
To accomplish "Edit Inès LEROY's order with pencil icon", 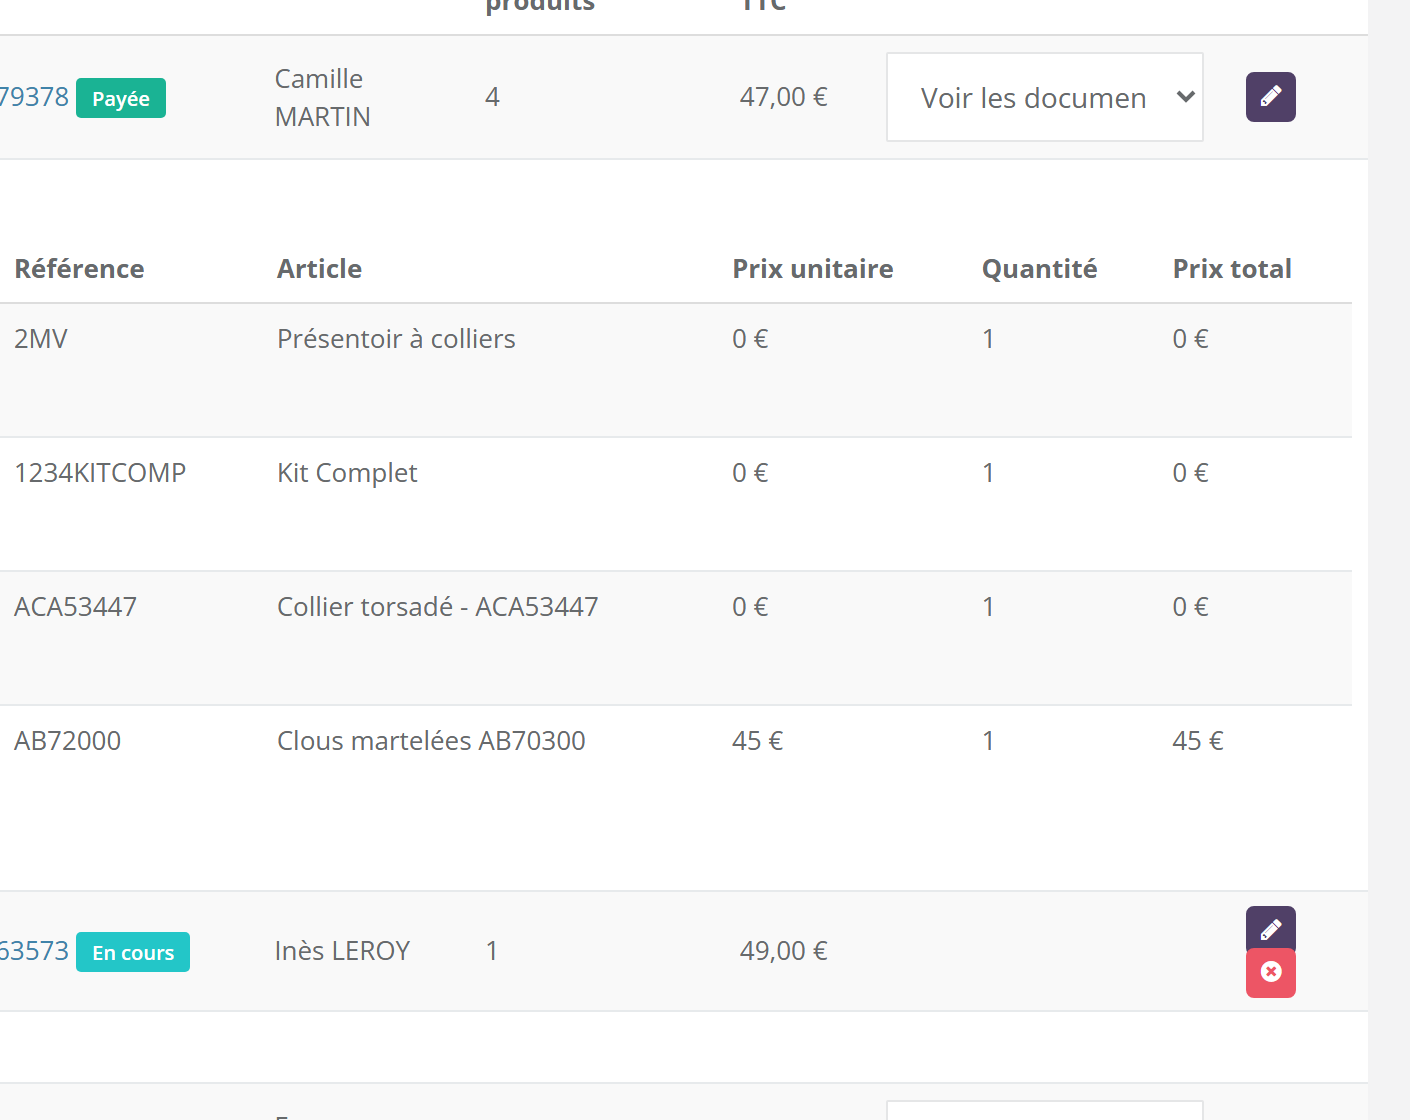I will pos(1270,929).
